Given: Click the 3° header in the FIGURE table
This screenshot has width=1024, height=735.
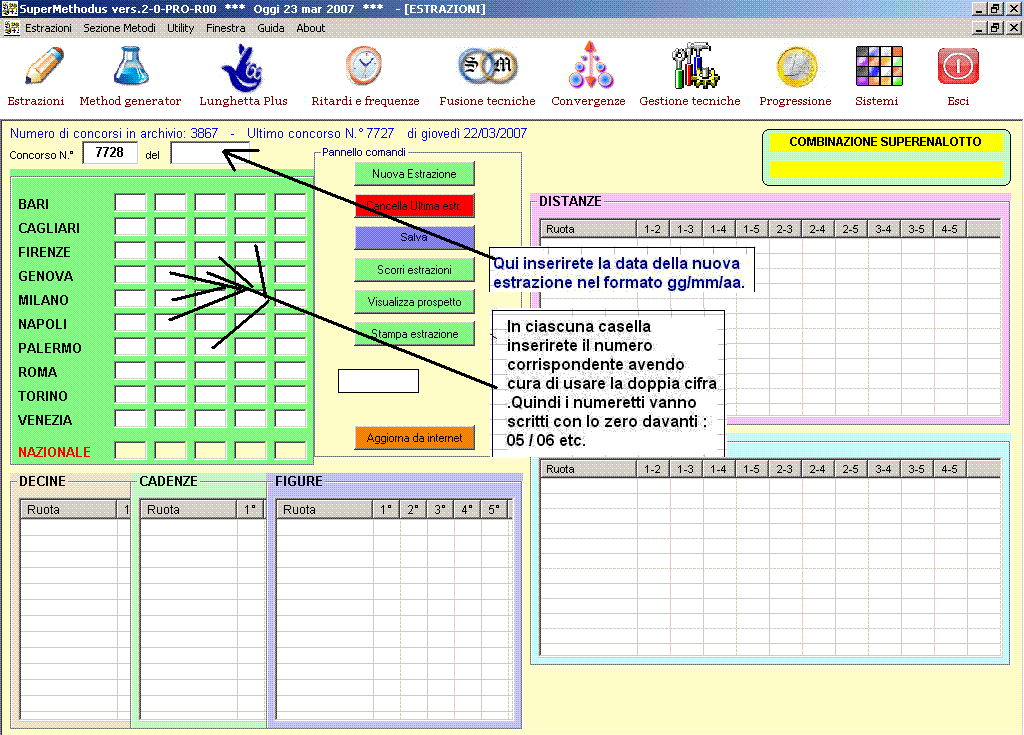Looking at the screenshot, I should (440, 510).
